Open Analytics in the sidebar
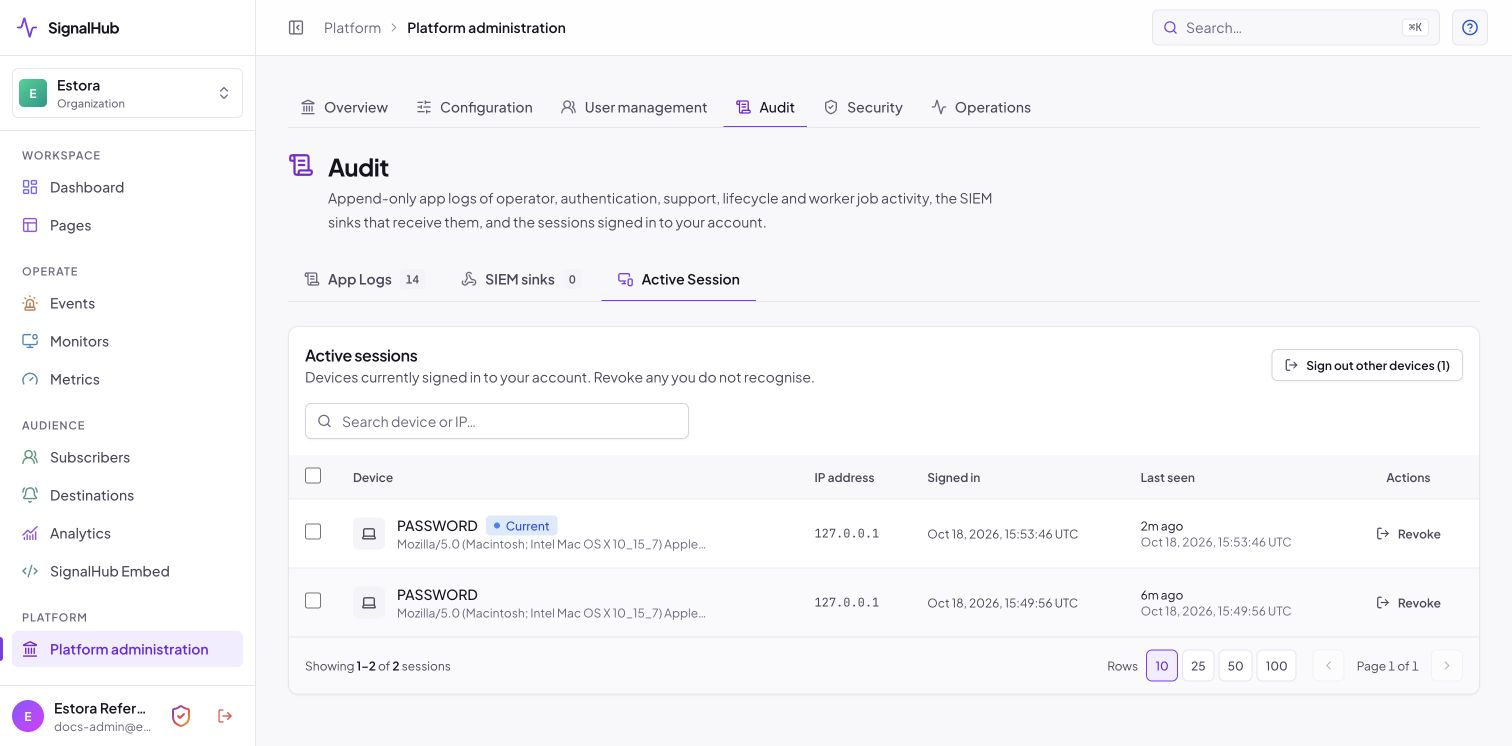1512x746 pixels. [x=127, y=533]
